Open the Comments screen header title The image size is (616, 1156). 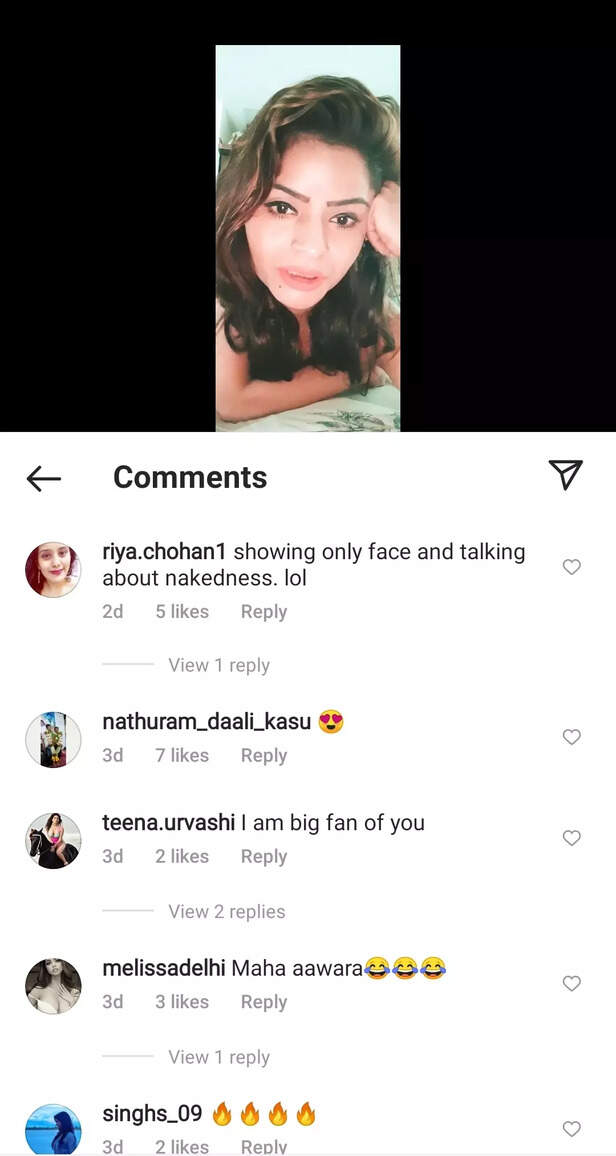[190, 477]
